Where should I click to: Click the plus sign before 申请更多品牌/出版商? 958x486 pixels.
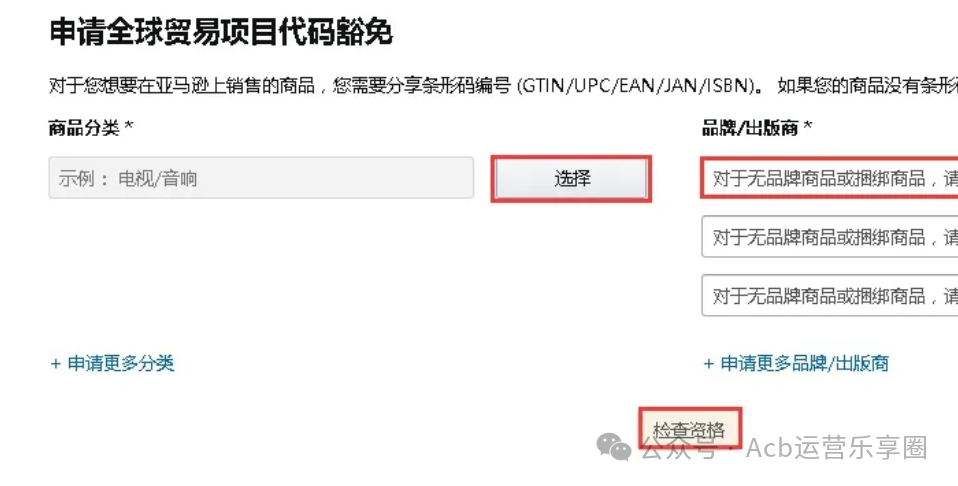[x=709, y=364]
